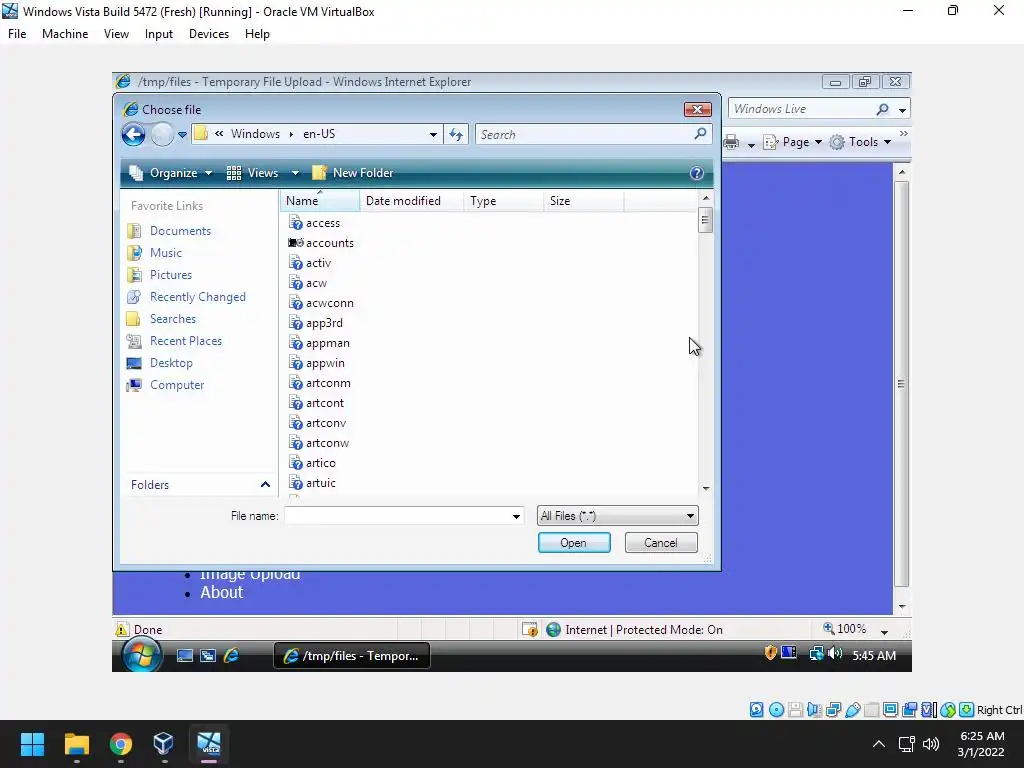Image resolution: width=1024 pixels, height=768 pixels.
Task: Select the artico file
Action: [312, 463]
